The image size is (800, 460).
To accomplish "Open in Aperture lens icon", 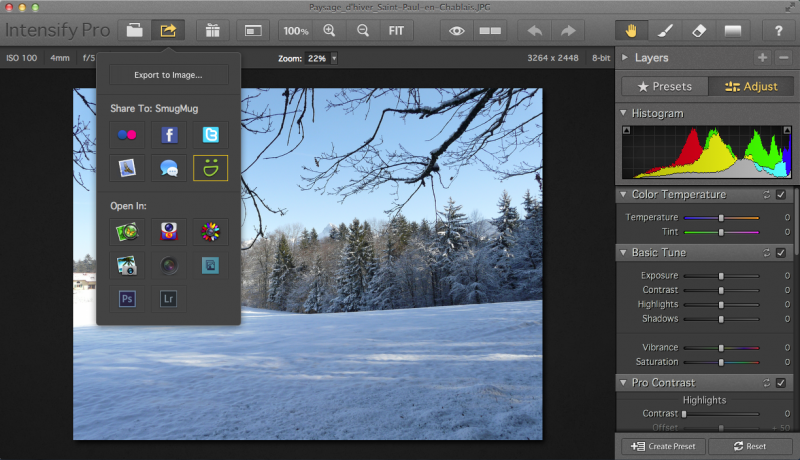I will click(169, 265).
